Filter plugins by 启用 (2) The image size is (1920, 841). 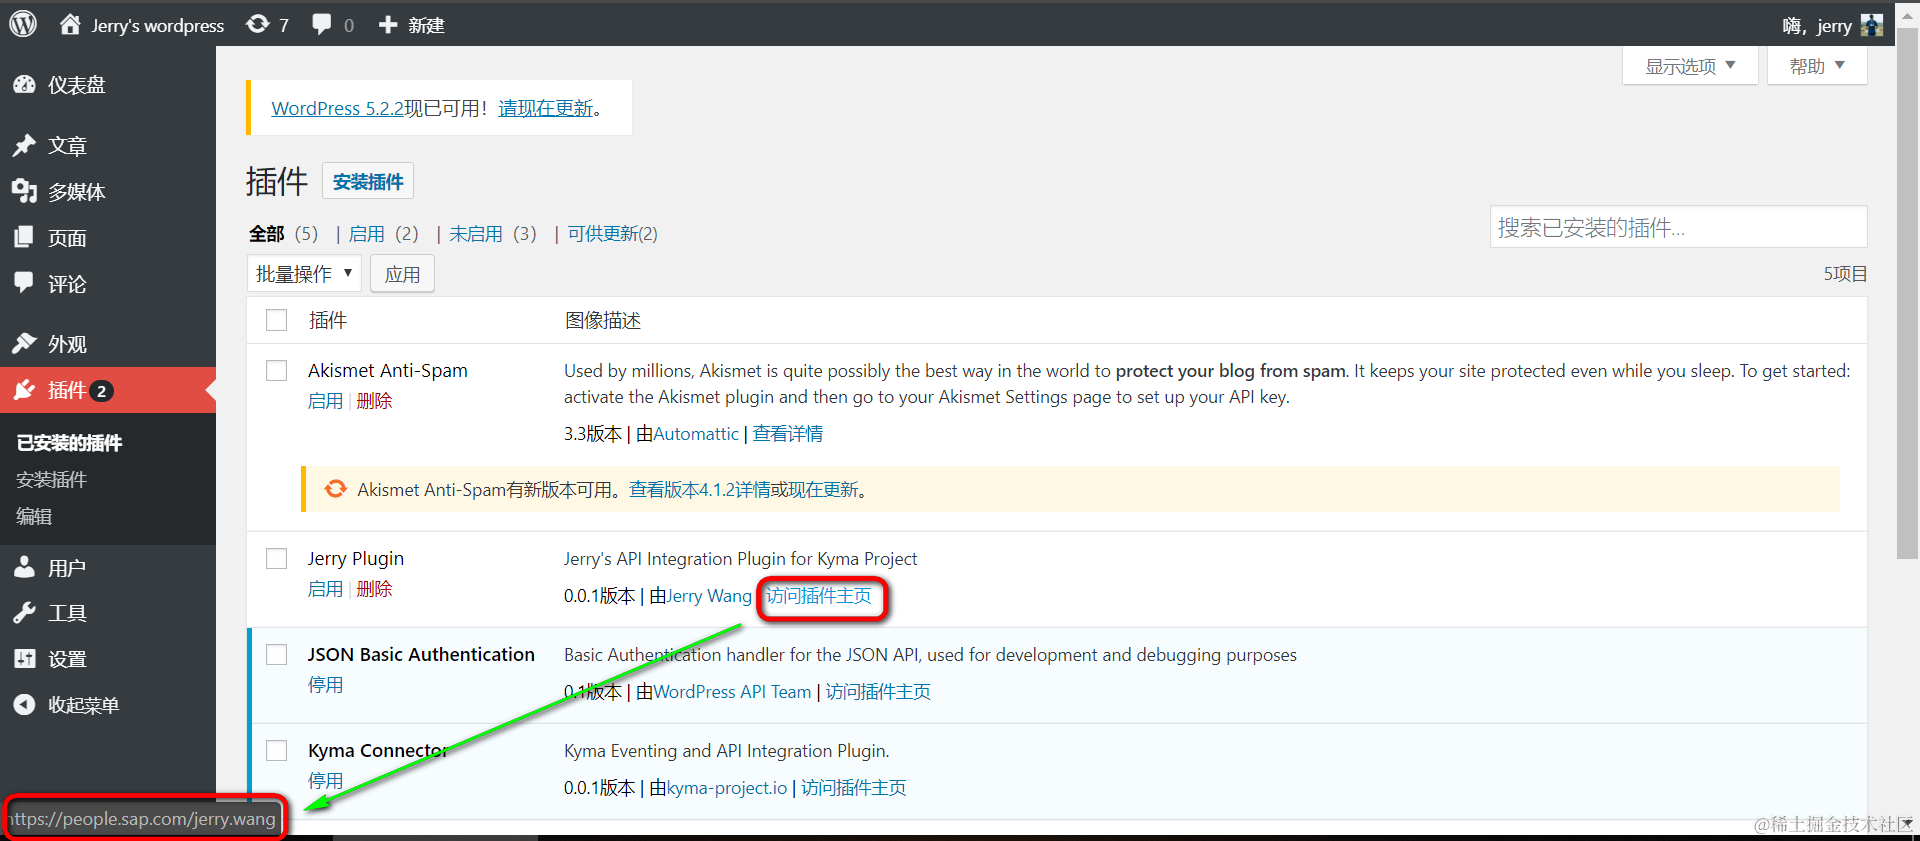(383, 233)
